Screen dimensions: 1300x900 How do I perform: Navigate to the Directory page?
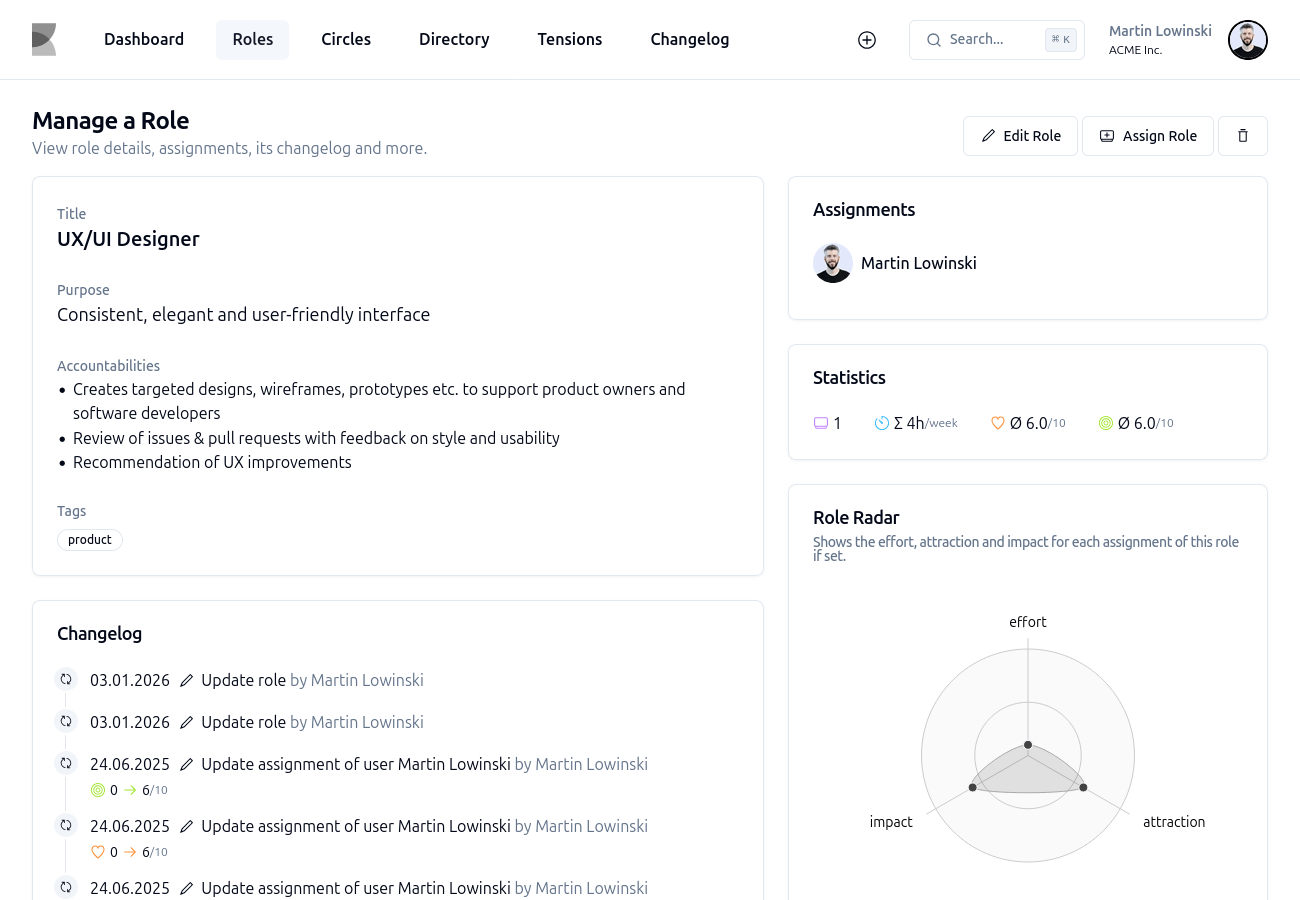tap(454, 39)
